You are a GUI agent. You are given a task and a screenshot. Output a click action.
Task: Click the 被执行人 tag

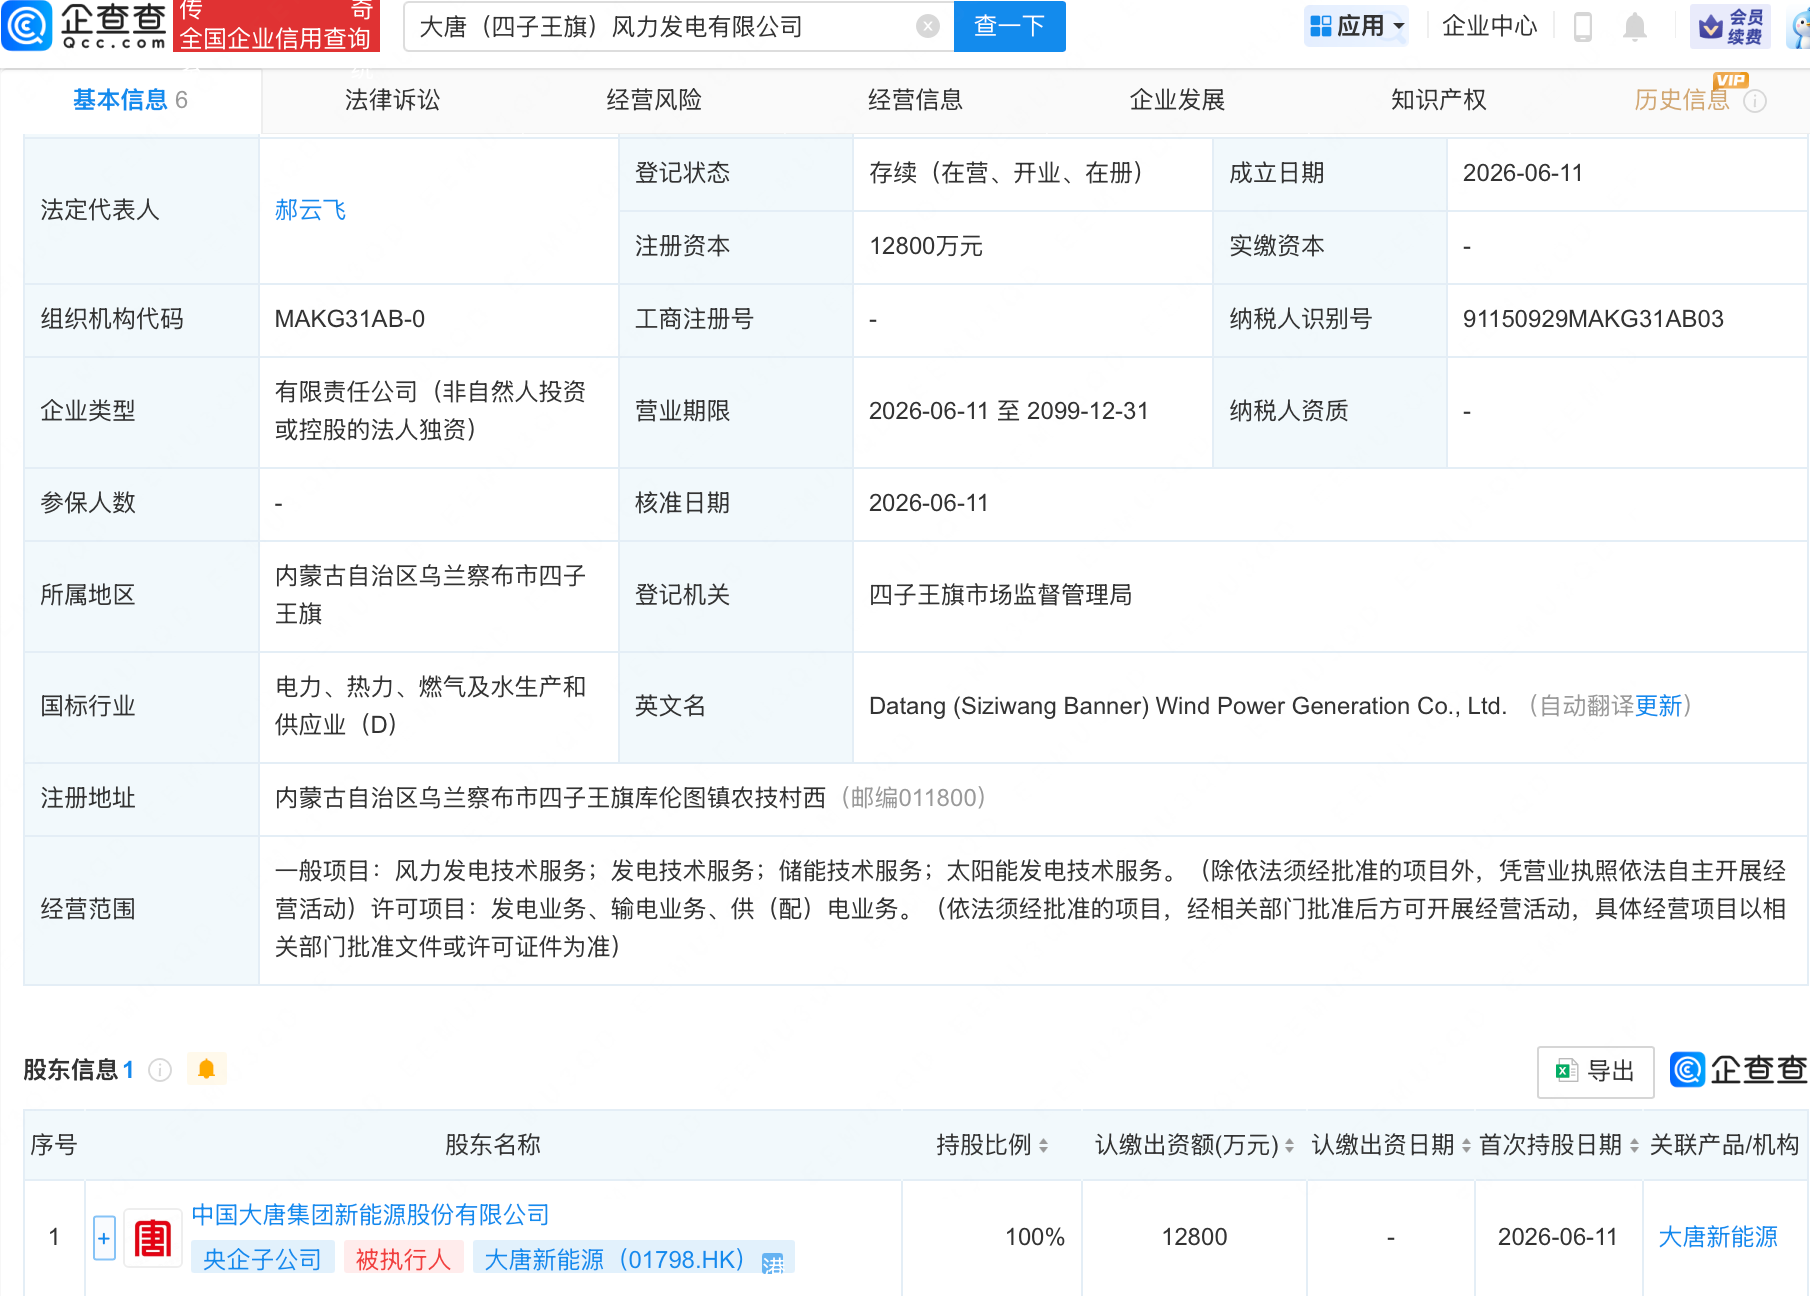tap(404, 1259)
